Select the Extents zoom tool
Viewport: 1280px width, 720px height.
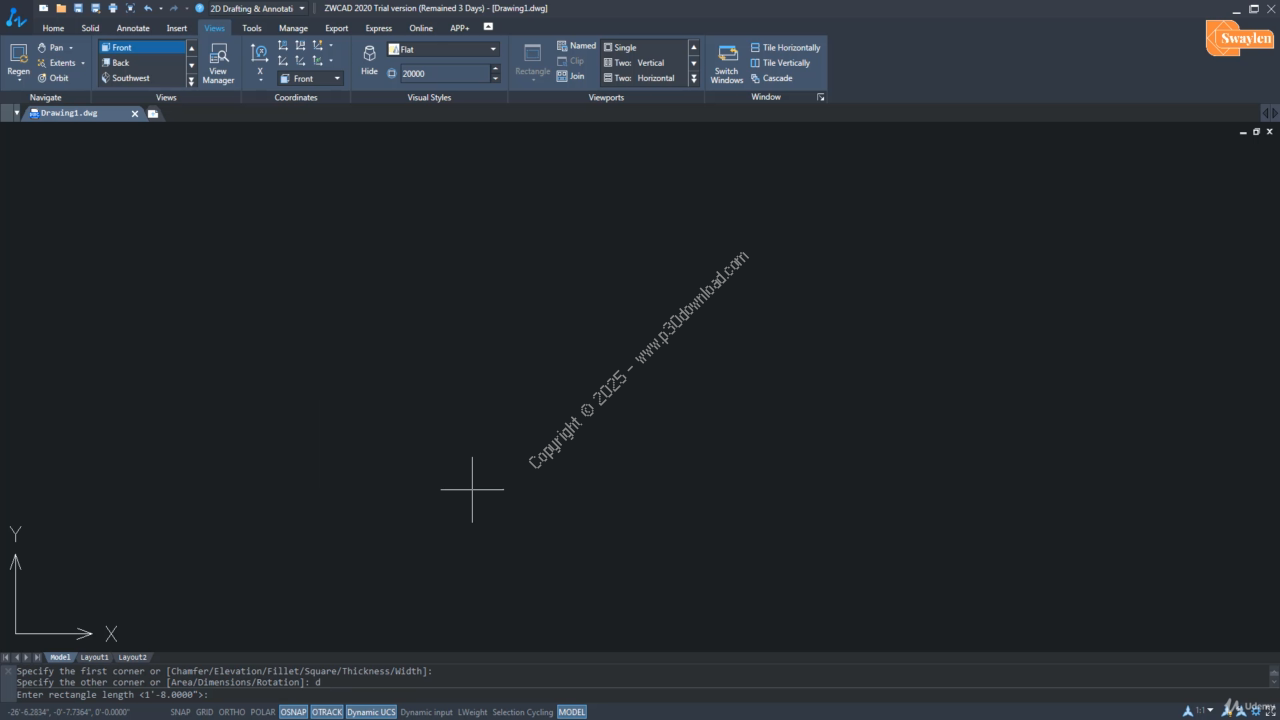point(56,62)
